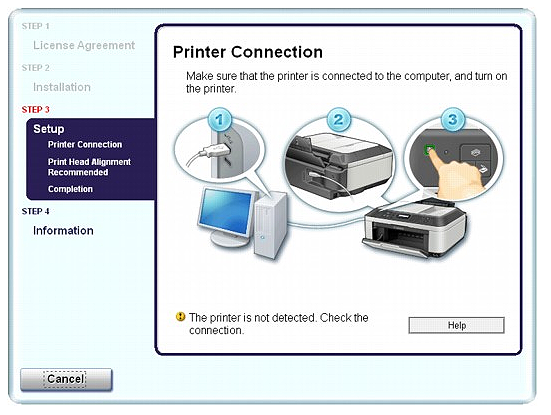Select Completion in the Setup list

click(70, 189)
